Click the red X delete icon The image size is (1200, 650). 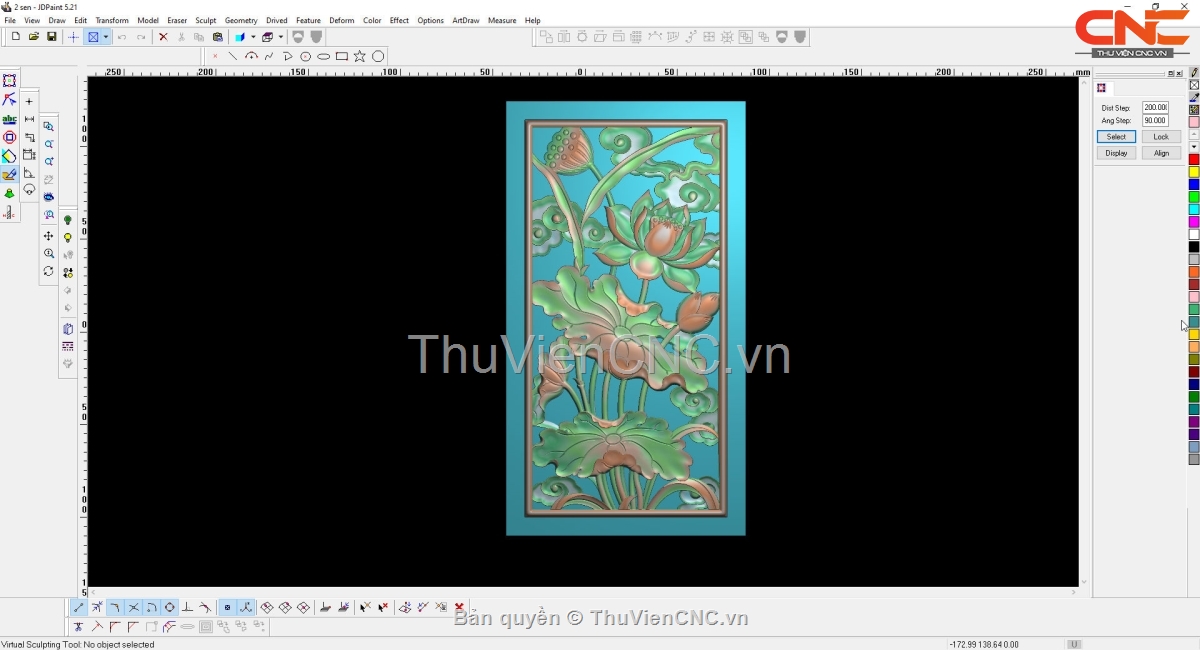pyautogui.click(x=163, y=37)
